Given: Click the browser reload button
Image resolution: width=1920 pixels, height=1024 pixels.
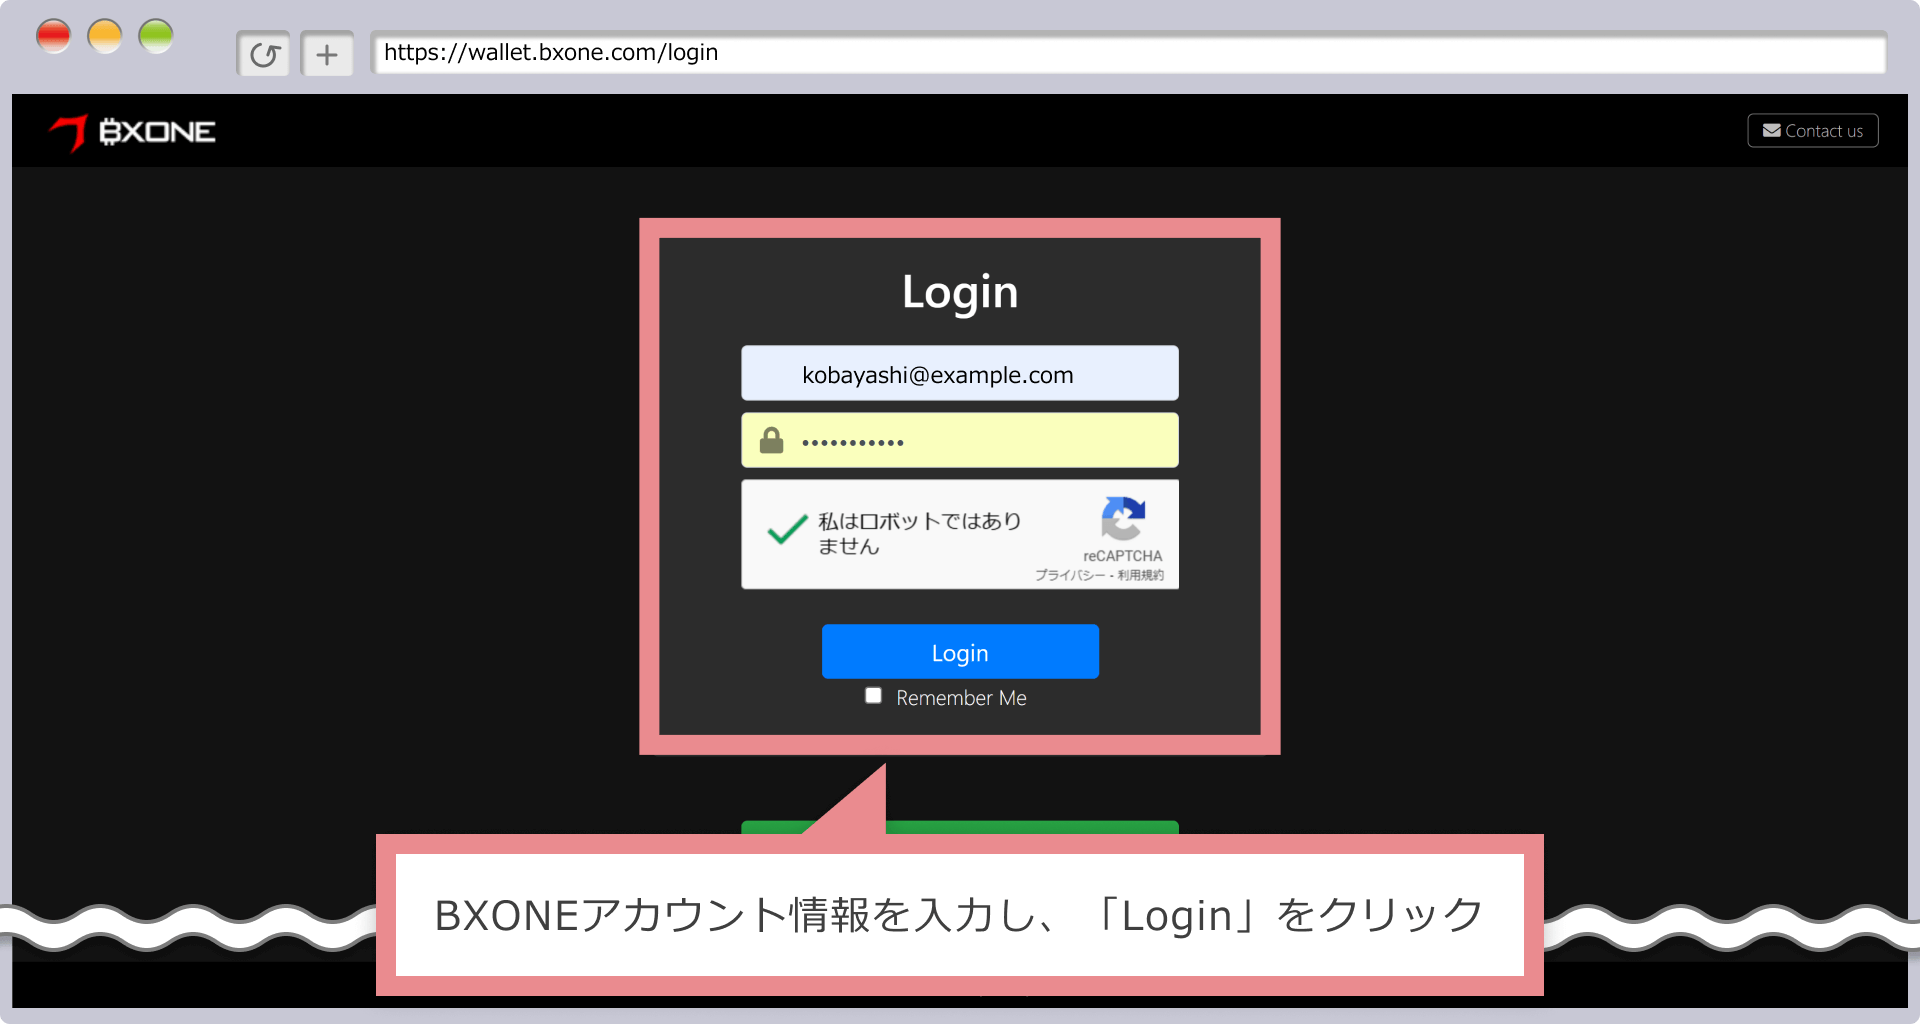Looking at the screenshot, I should pyautogui.click(x=264, y=54).
